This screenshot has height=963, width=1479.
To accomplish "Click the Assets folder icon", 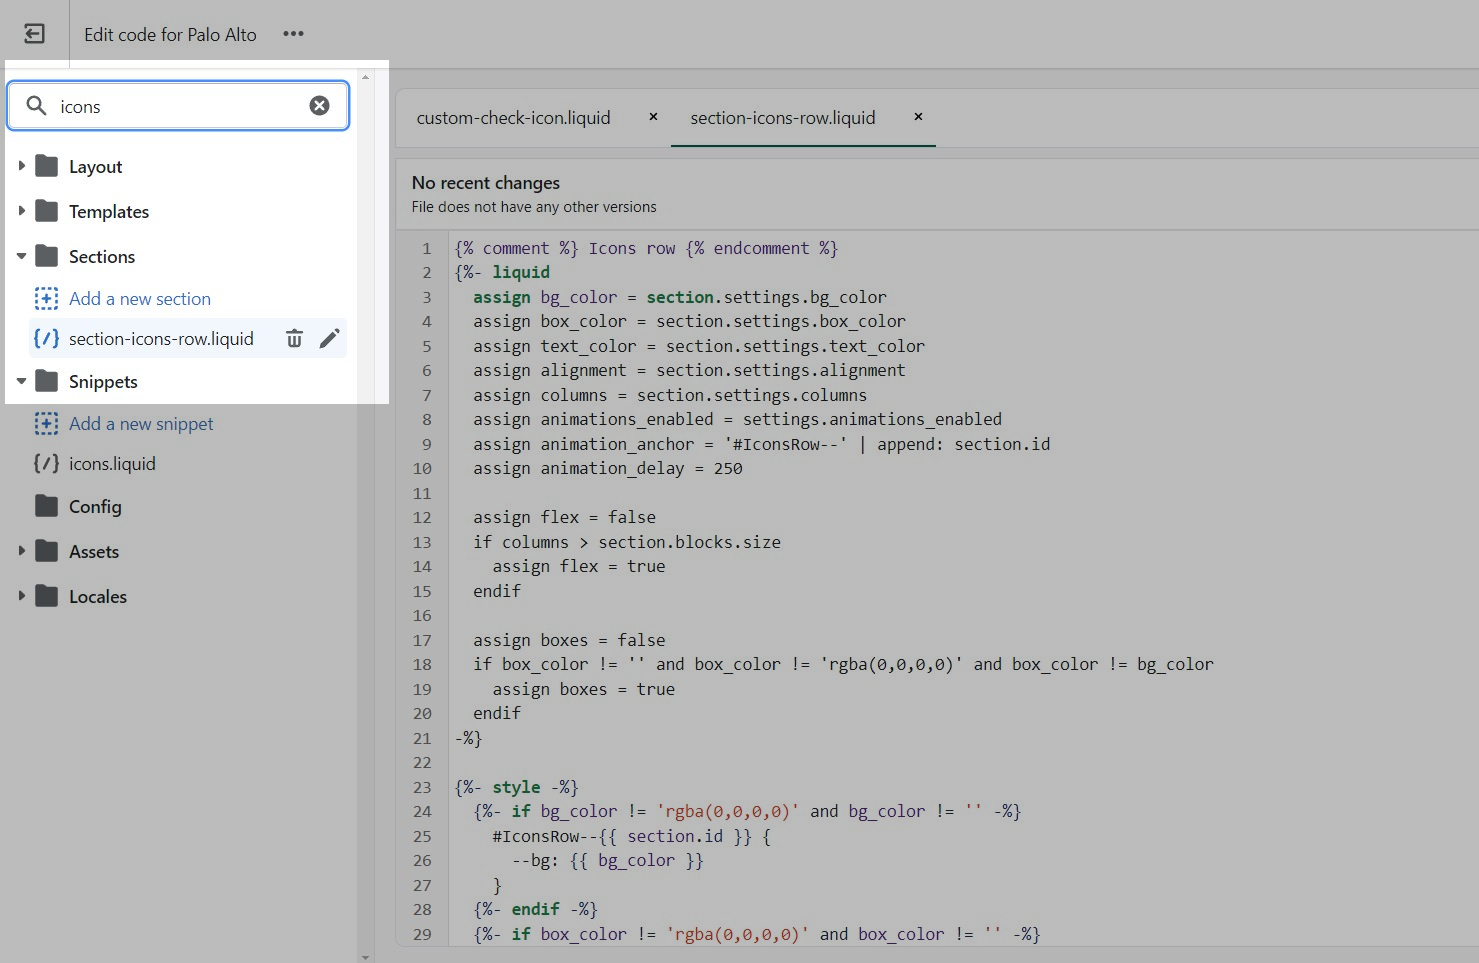I will pos(46,551).
